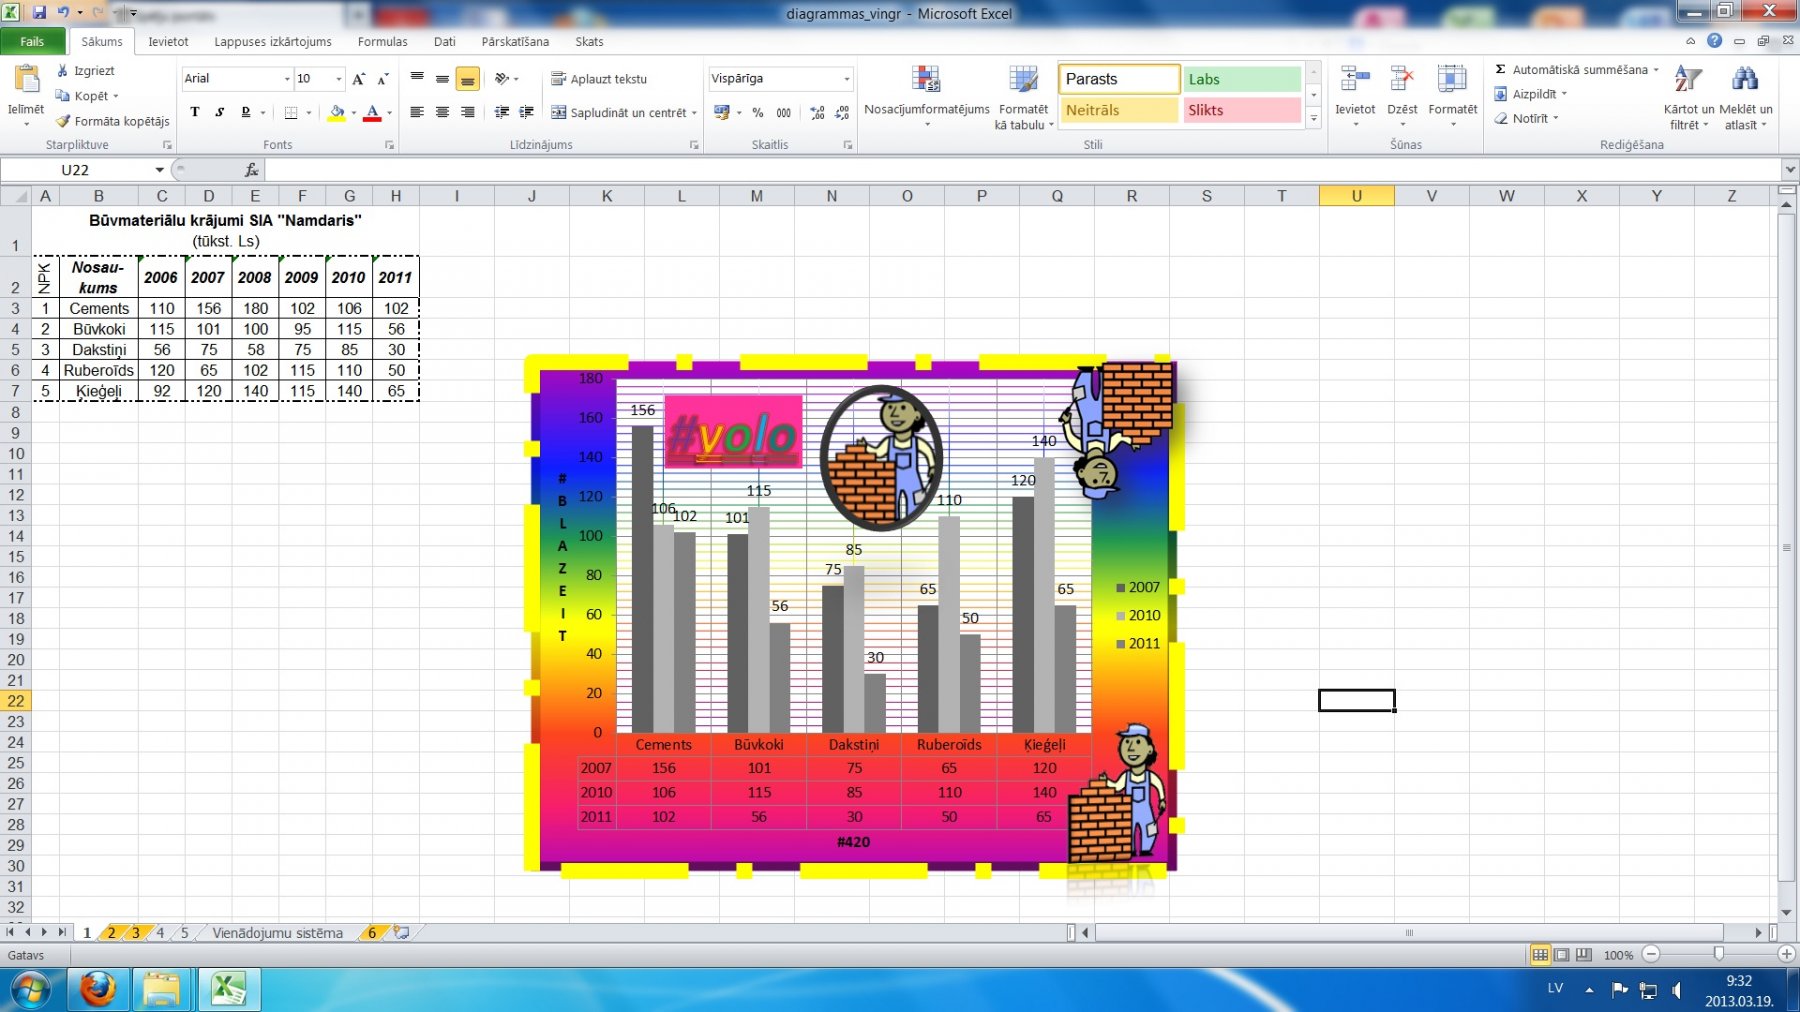Screen dimensions: 1800x1012
Task: Switch to Vienādojumu sistēma sheet
Action: 277,933
